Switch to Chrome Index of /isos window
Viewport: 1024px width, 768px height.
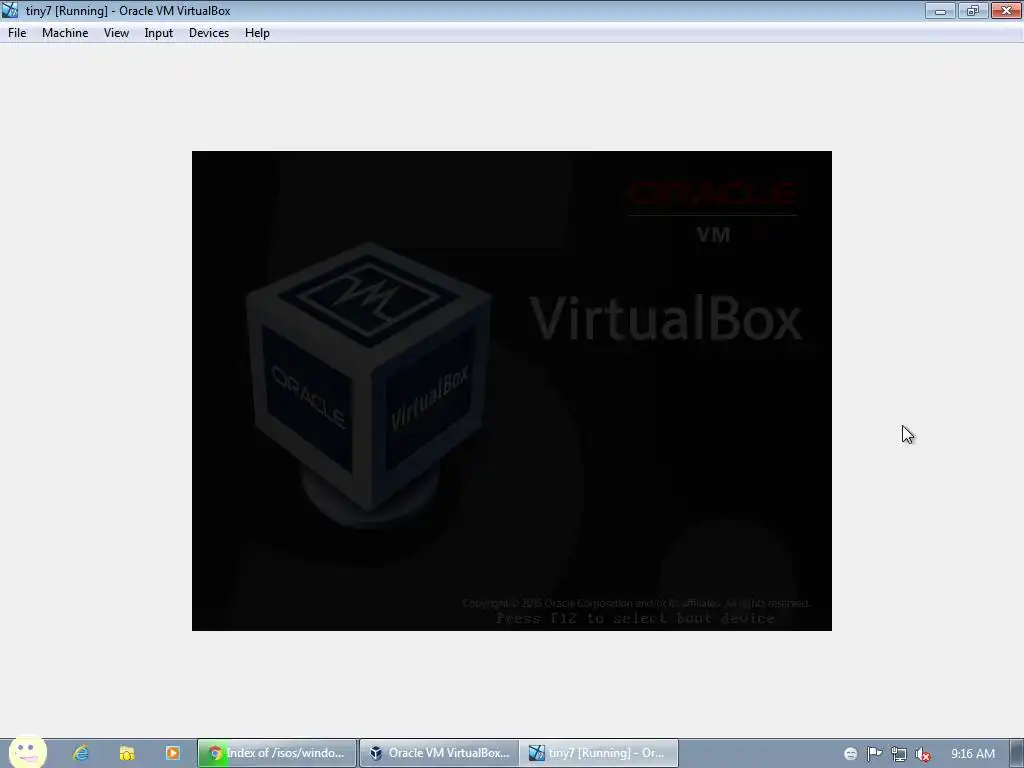coord(277,753)
